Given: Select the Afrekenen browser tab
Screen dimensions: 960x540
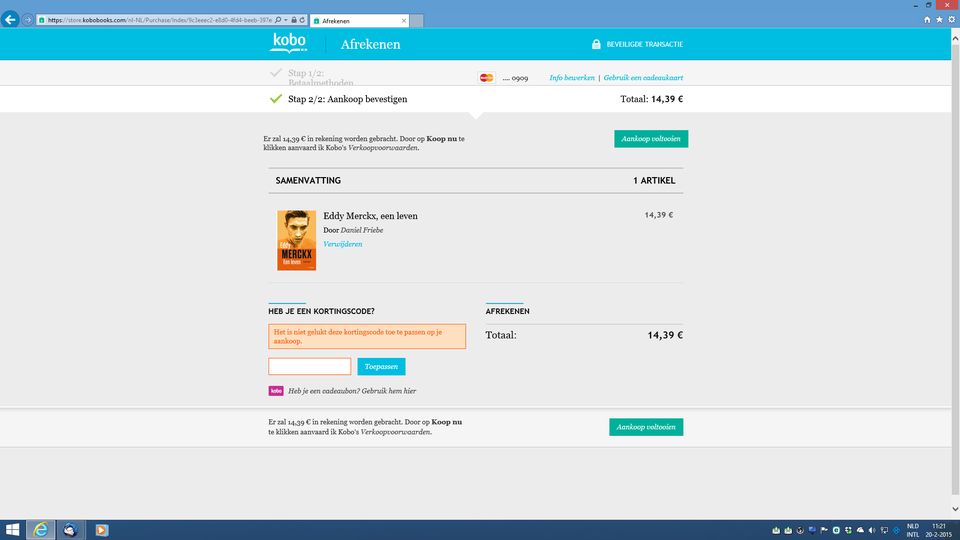Looking at the screenshot, I should click(x=359, y=21).
